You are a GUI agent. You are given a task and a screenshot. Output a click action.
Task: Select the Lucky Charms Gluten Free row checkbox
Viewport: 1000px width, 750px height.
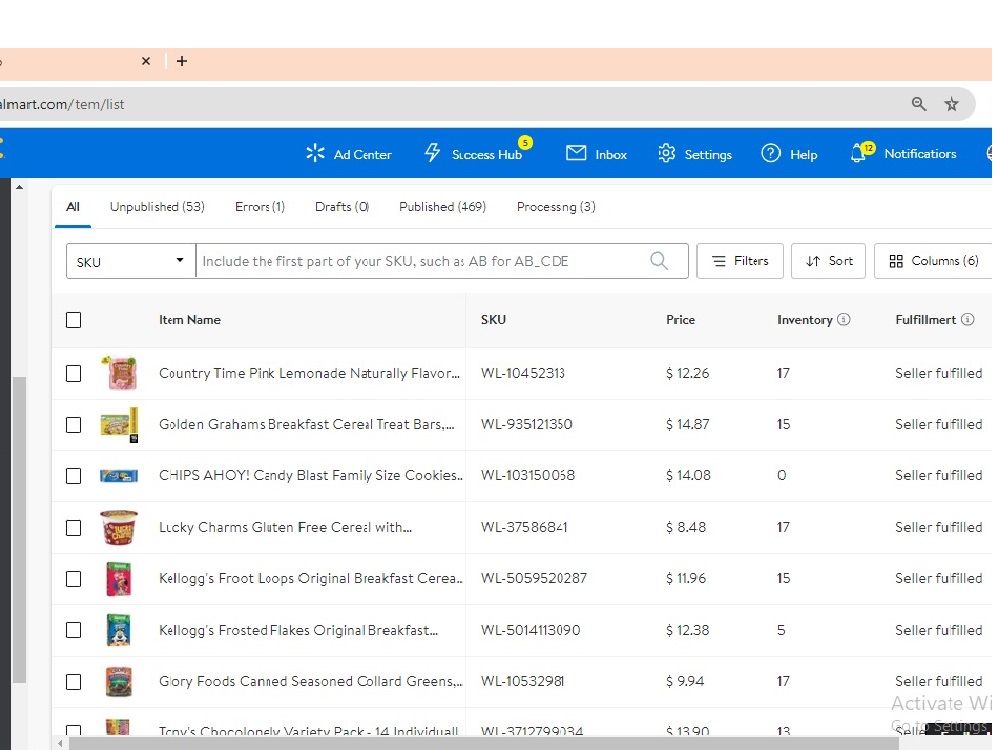pyautogui.click(x=73, y=527)
